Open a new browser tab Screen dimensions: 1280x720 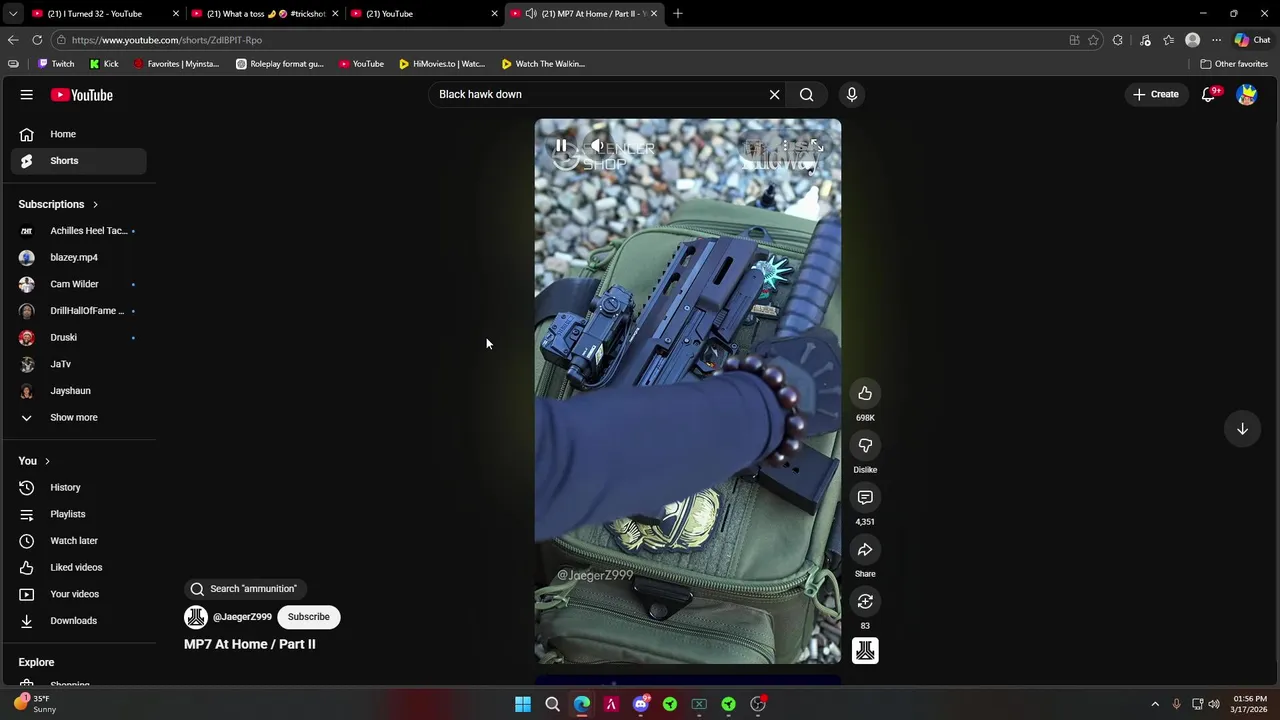pos(677,13)
